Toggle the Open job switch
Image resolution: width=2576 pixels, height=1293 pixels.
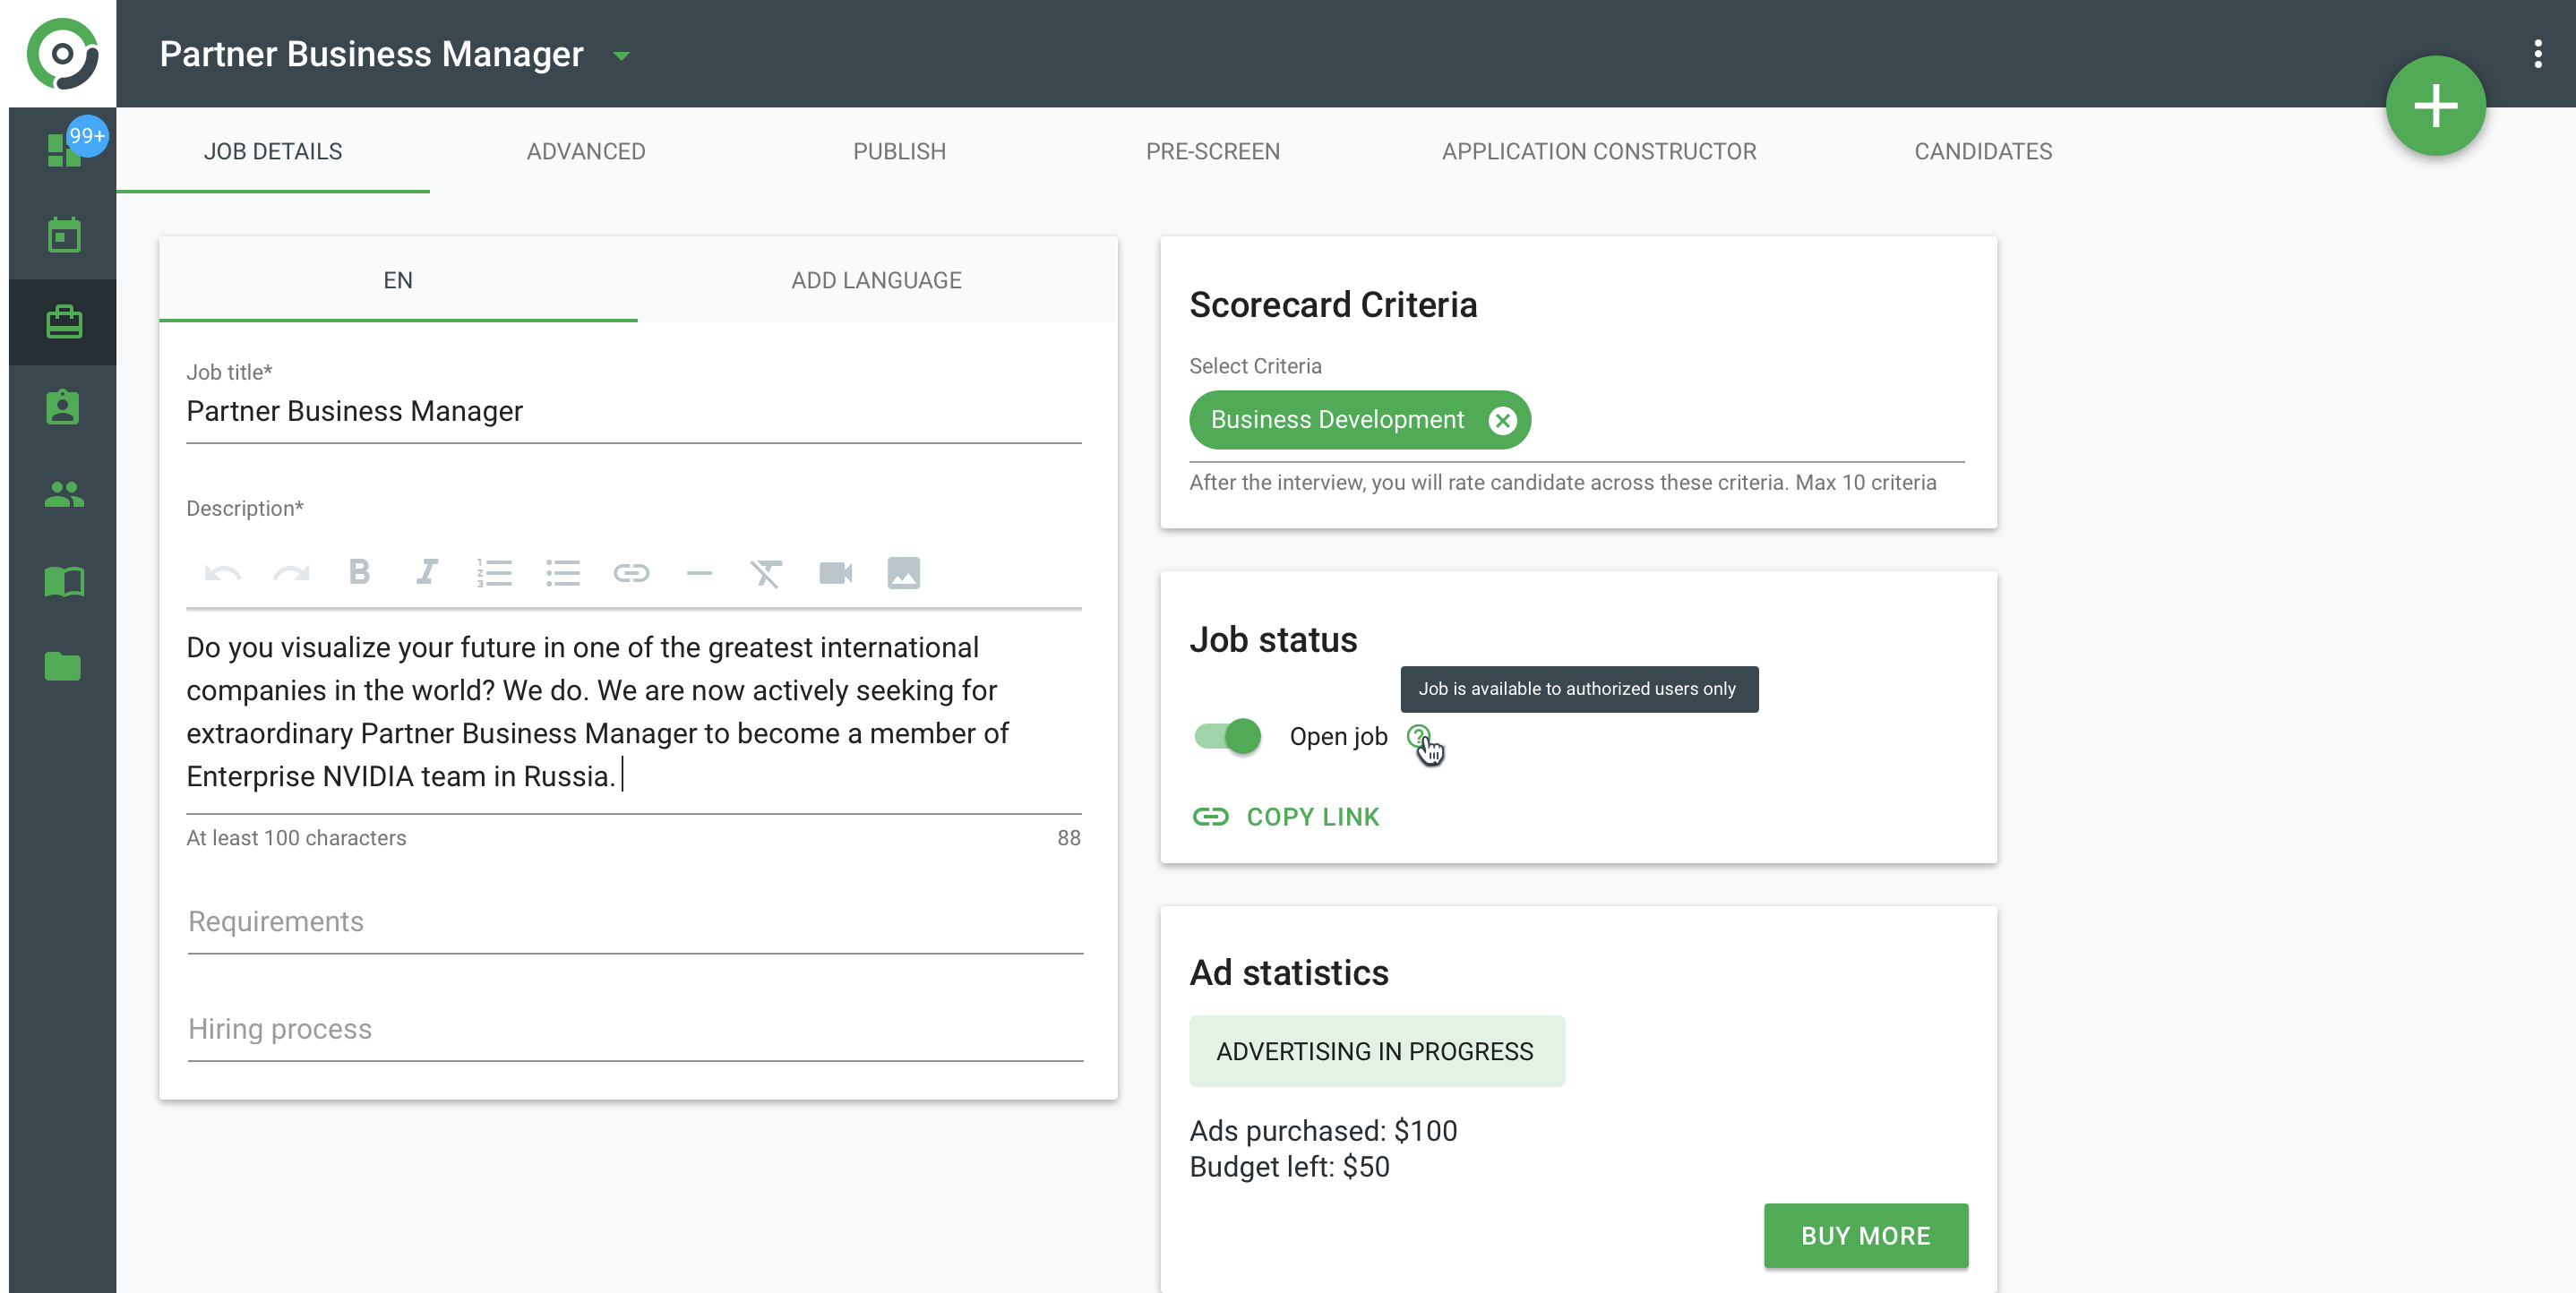1228,737
